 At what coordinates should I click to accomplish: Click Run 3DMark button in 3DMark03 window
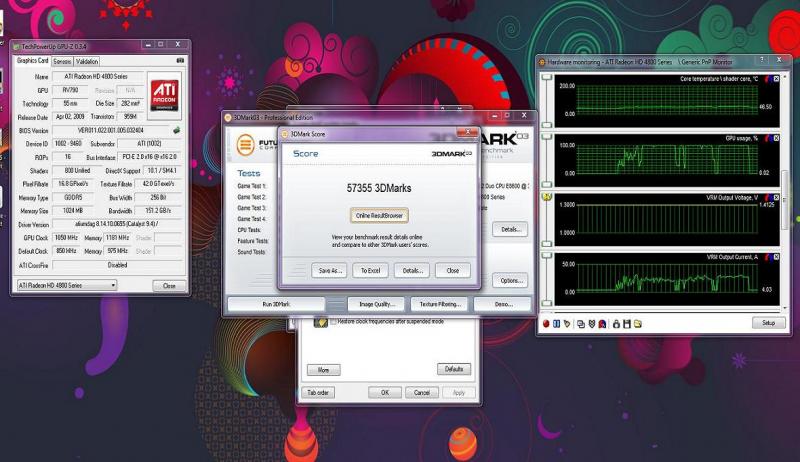tap(276, 304)
